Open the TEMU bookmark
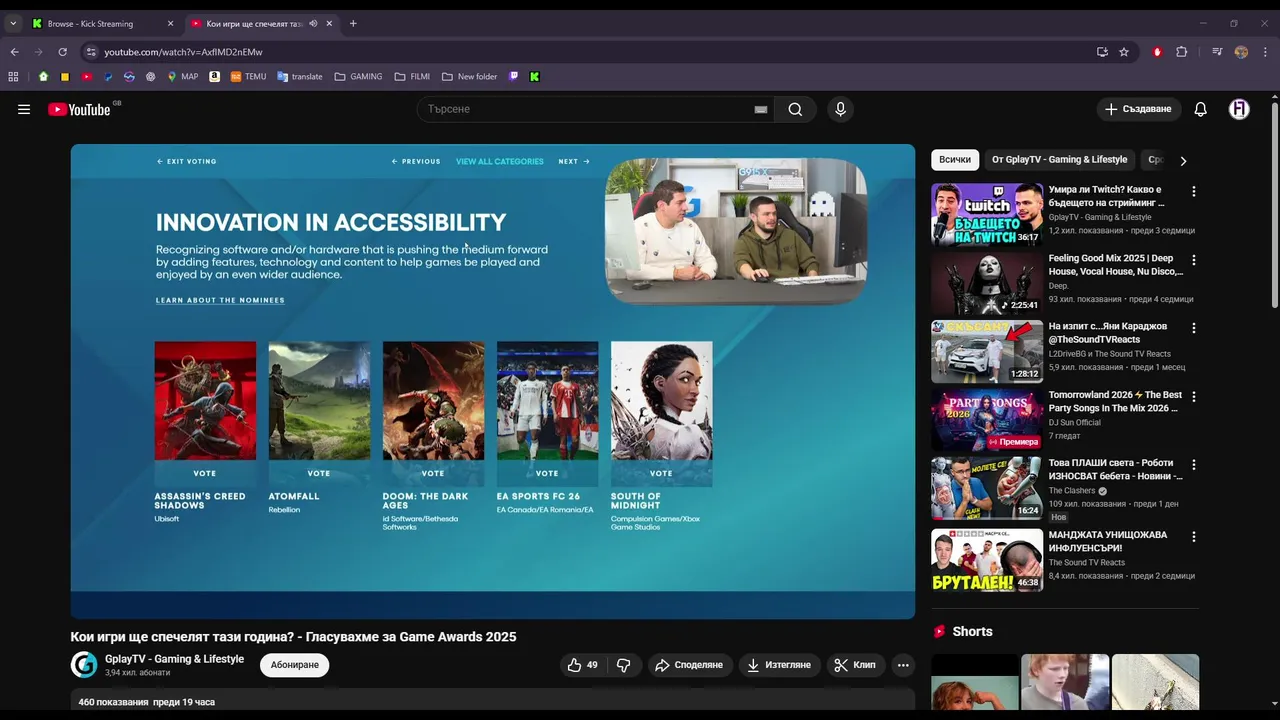Viewport: 1280px width, 720px height. click(x=248, y=76)
